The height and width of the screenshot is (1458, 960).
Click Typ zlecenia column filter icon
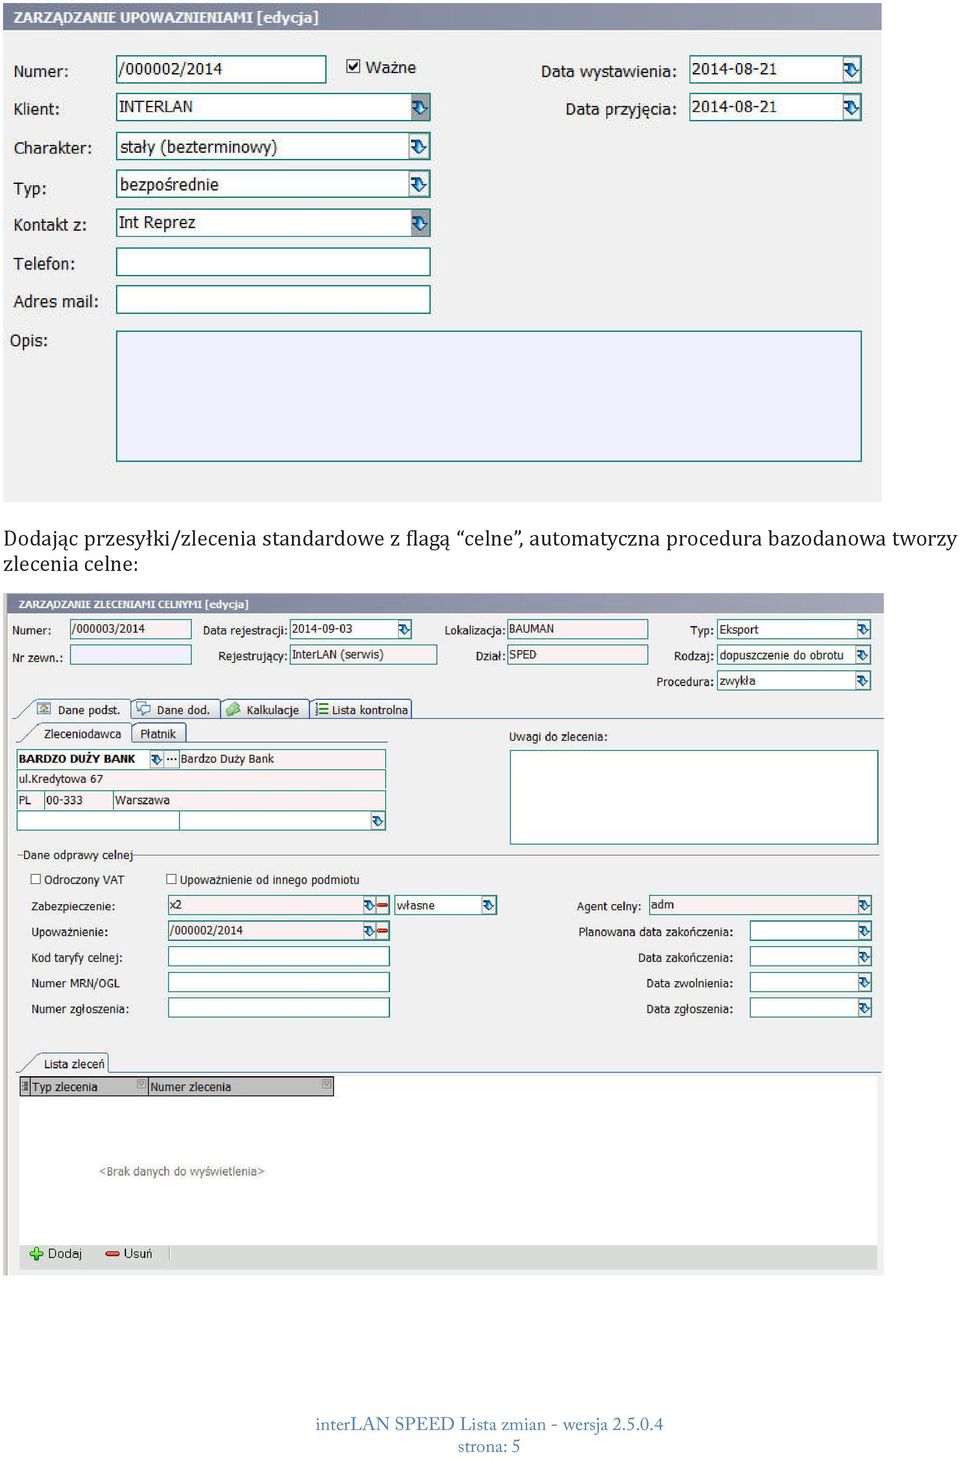[x=141, y=1085]
